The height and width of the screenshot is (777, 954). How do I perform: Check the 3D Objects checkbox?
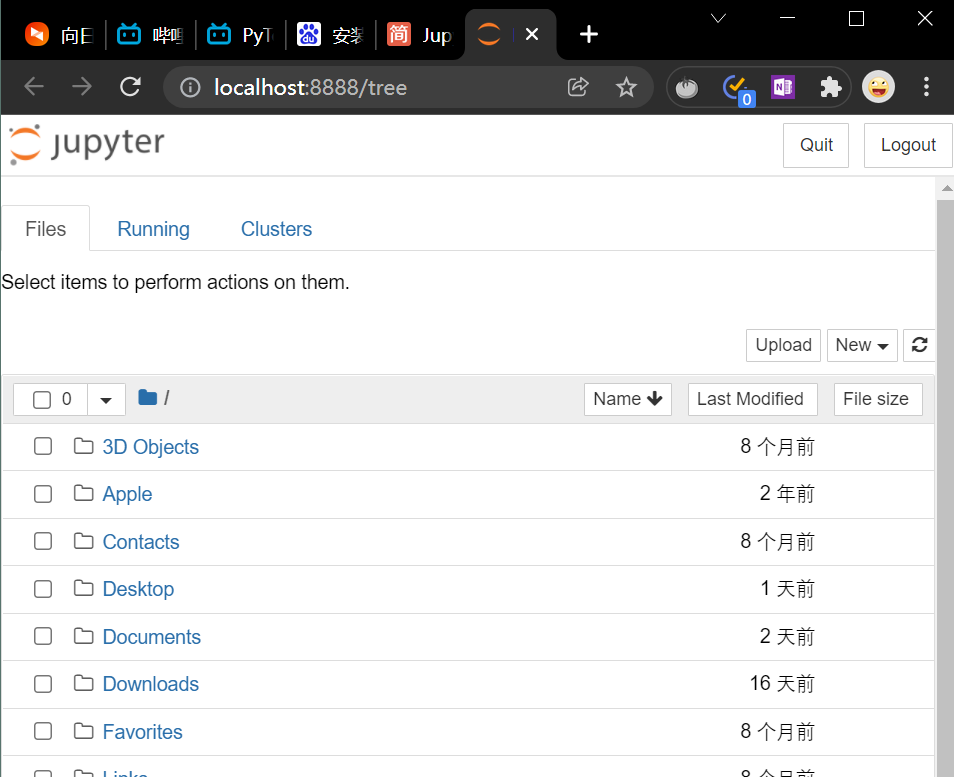[43, 446]
